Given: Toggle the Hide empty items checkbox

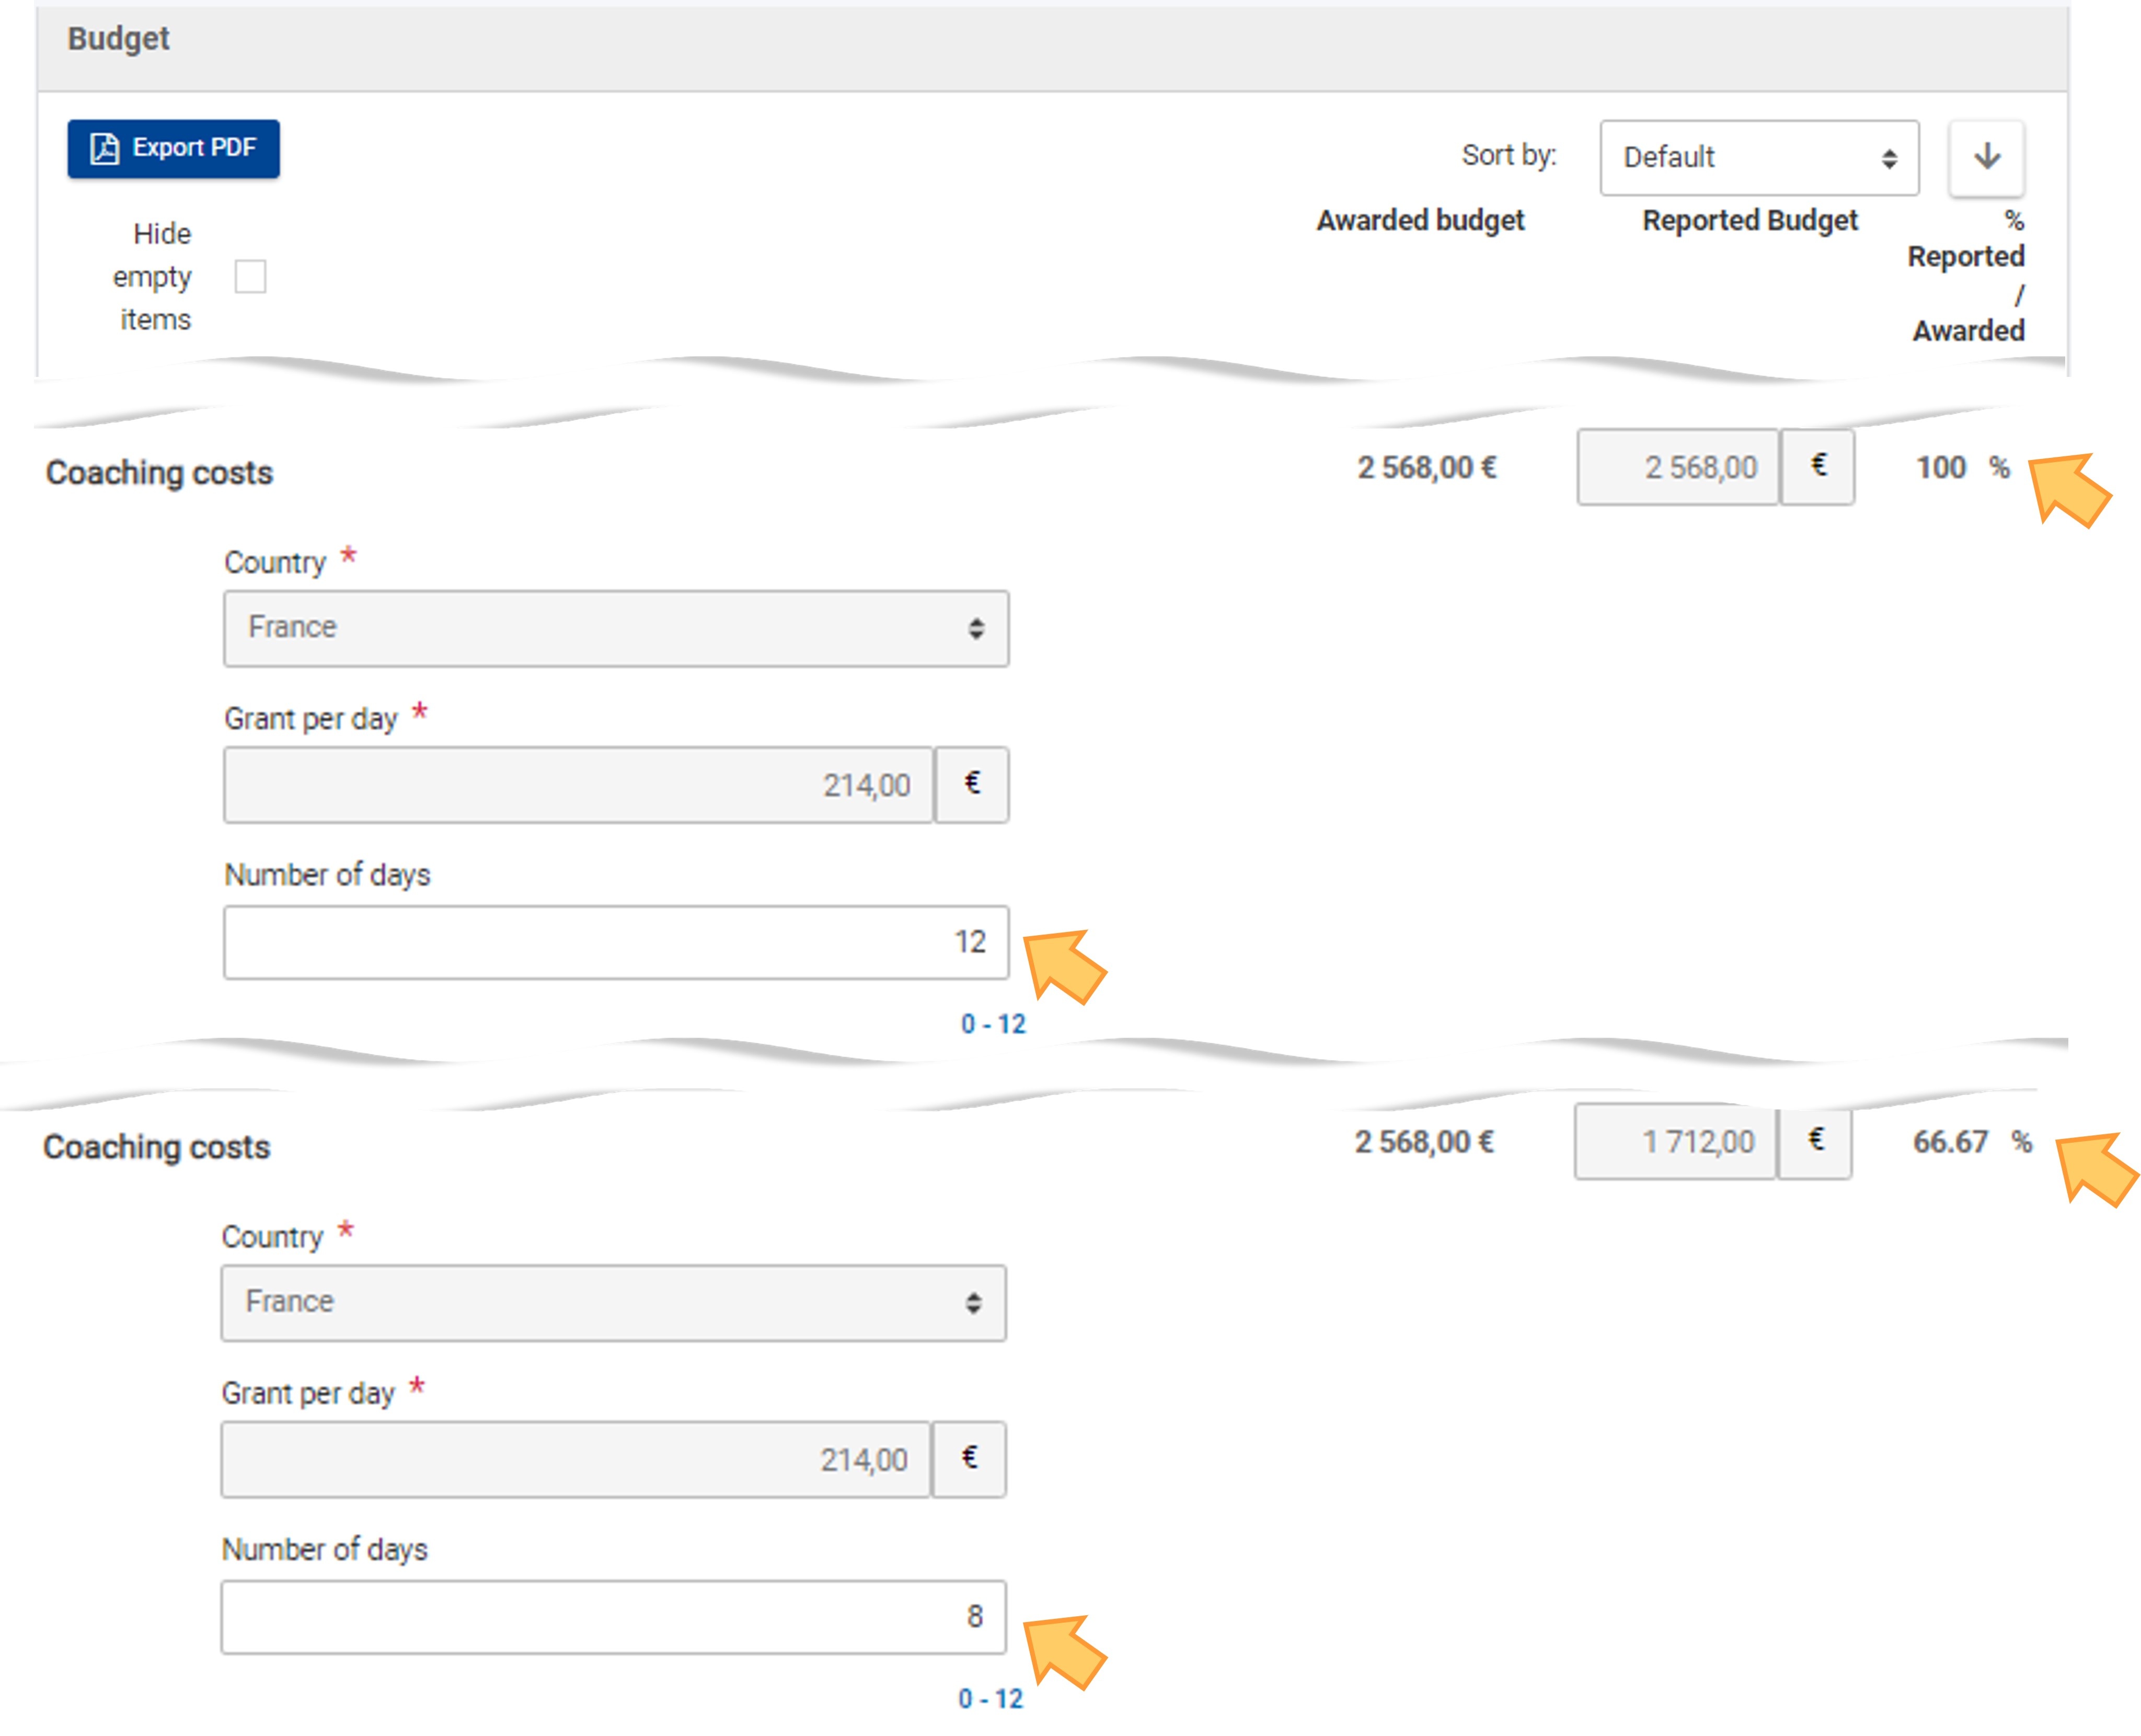Looking at the screenshot, I should tap(250, 276).
